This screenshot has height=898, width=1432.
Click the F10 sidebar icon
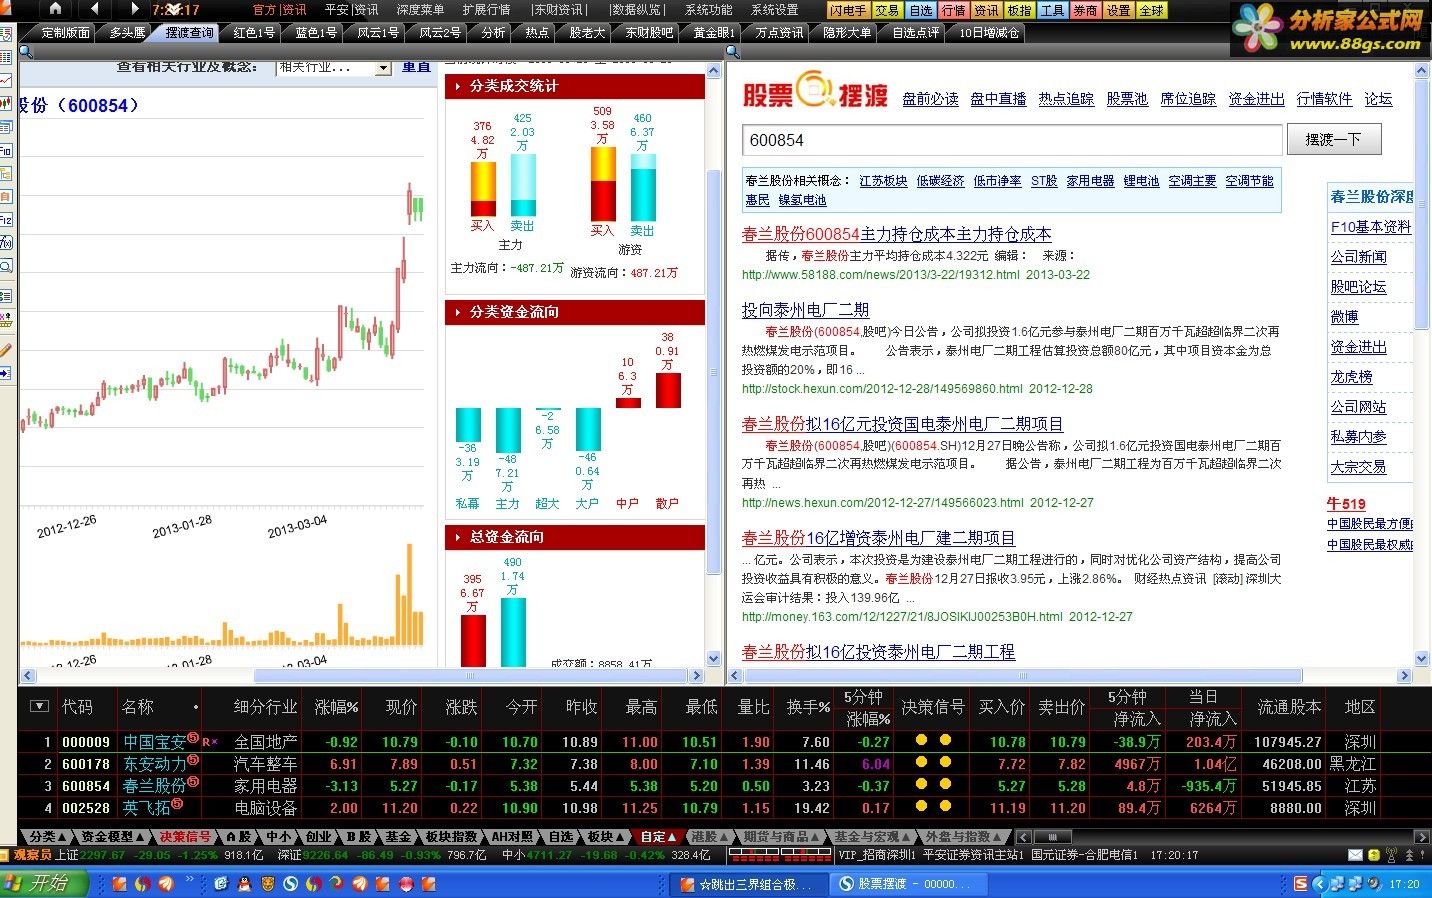(6, 150)
